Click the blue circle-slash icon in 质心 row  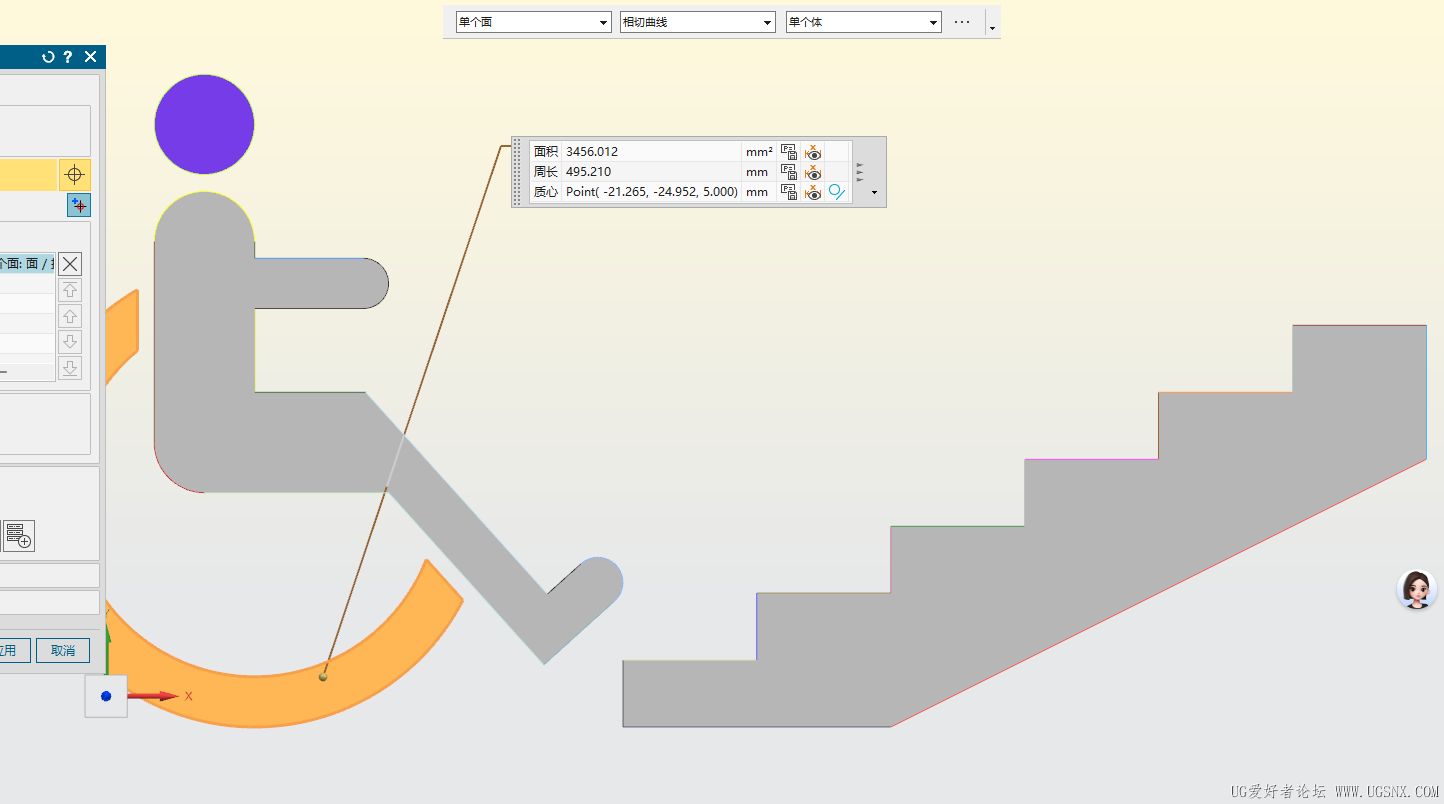[837, 192]
